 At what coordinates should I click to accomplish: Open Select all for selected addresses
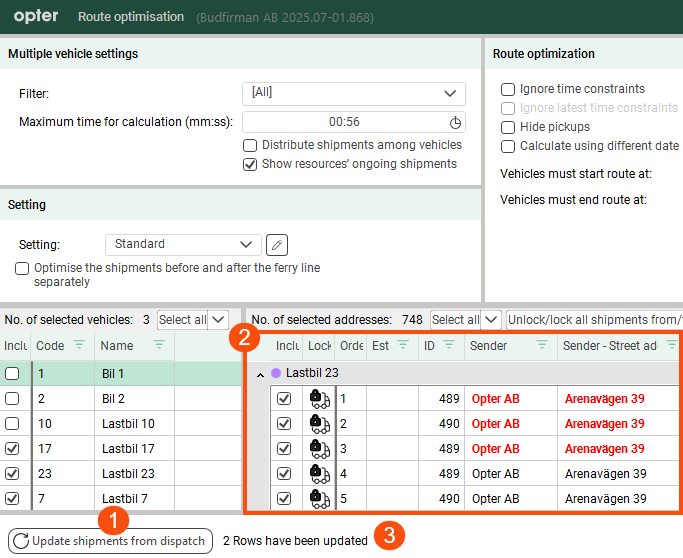(465, 320)
